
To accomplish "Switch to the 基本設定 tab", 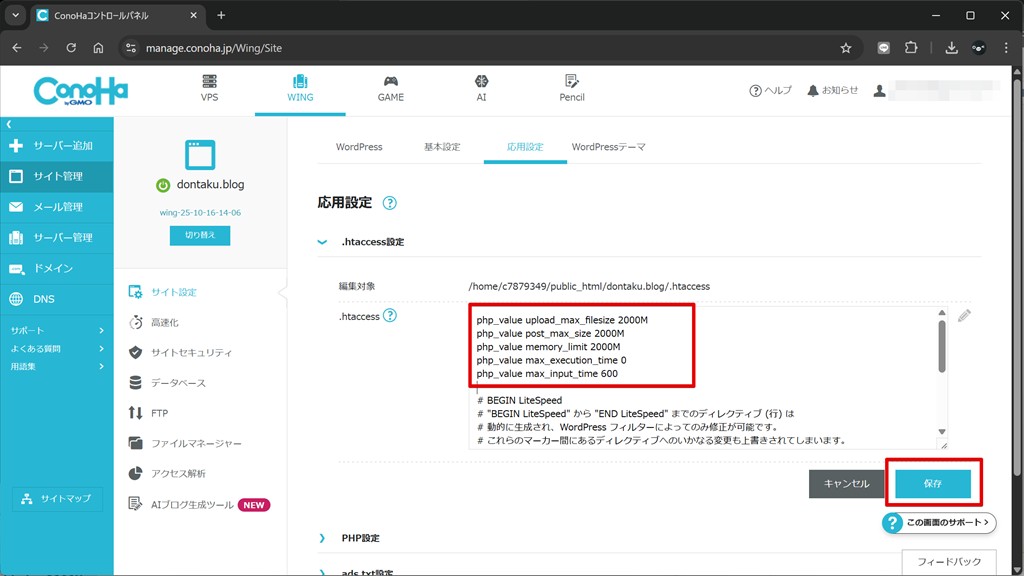I will tap(442, 147).
